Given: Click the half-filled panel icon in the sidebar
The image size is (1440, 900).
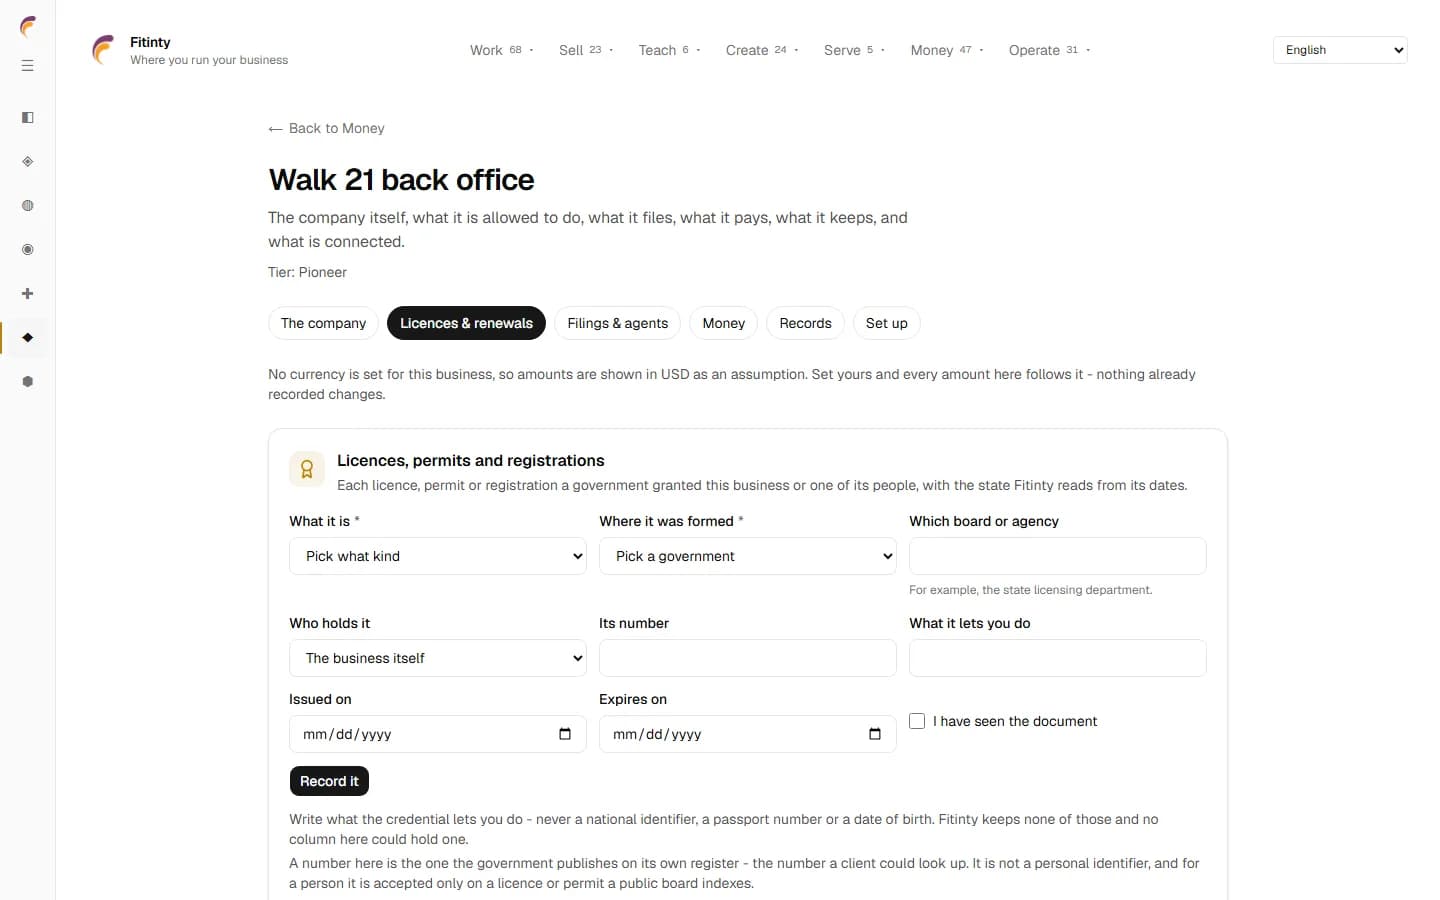Looking at the screenshot, I should click(x=28, y=118).
